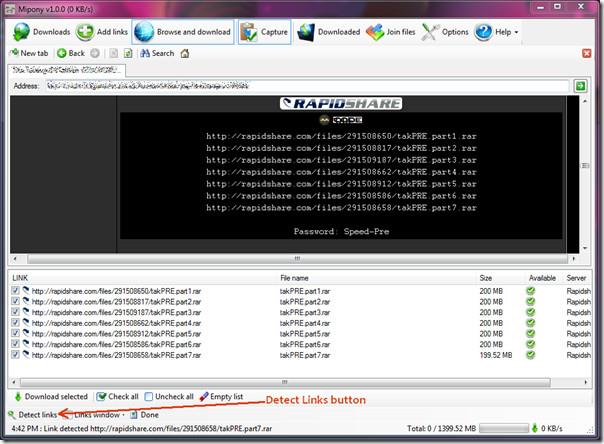Click the green Go arrow beside address

point(580,86)
